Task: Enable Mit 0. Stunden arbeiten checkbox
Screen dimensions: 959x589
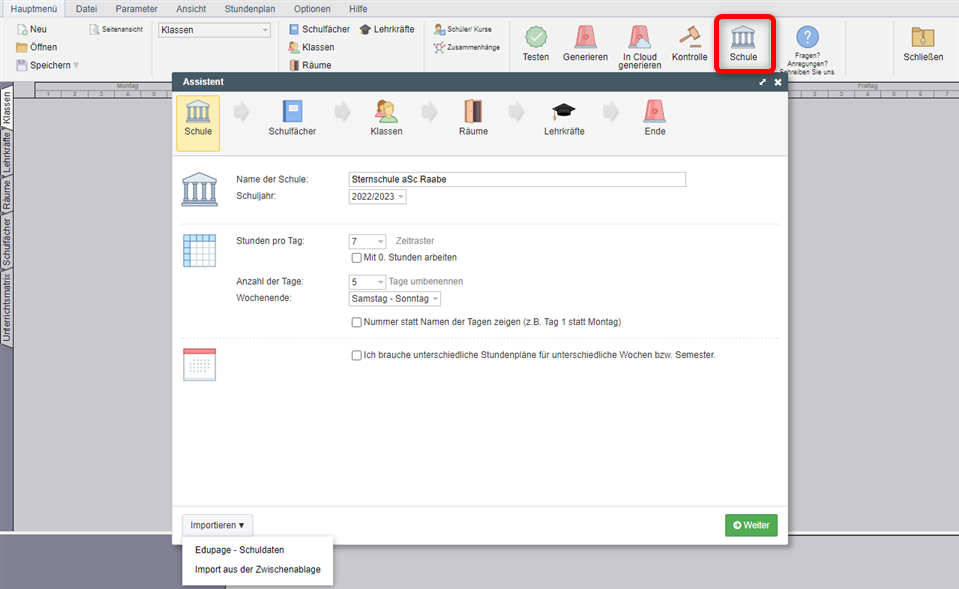Action: [357, 258]
